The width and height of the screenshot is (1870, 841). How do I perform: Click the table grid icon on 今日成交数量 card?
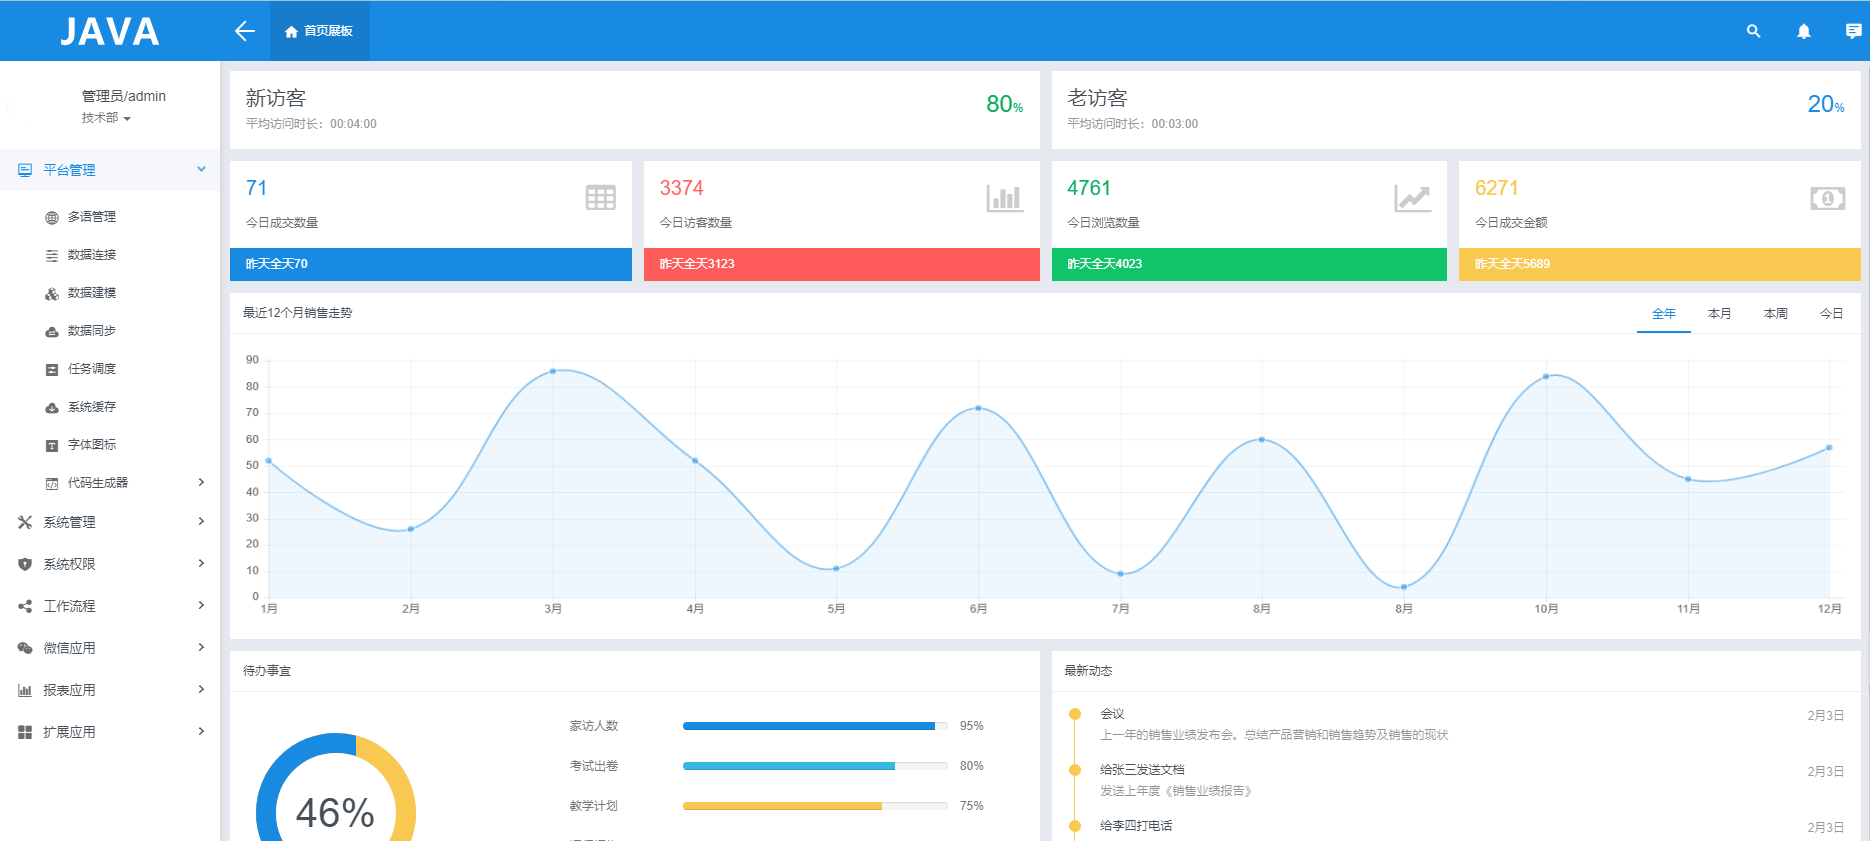[x=600, y=198]
